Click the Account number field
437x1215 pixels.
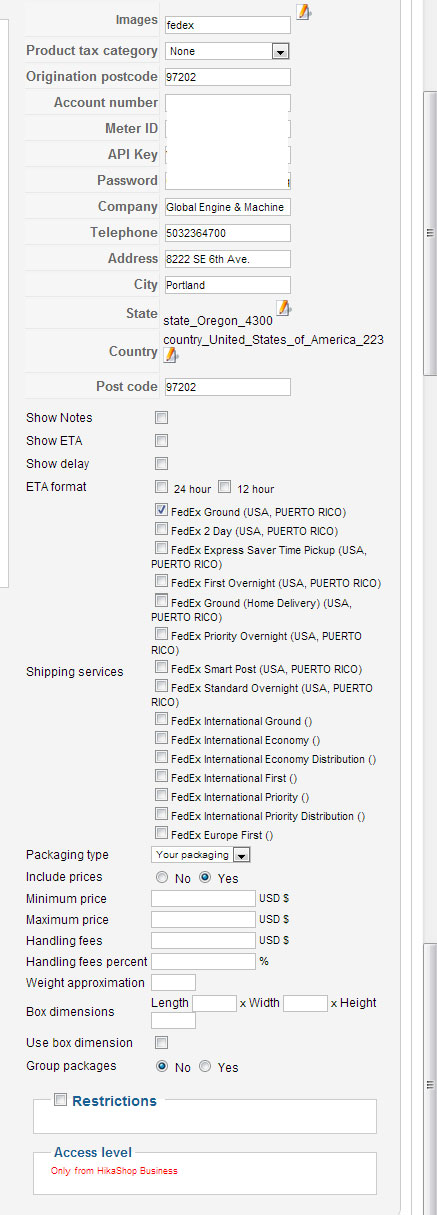click(x=227, y=103)
